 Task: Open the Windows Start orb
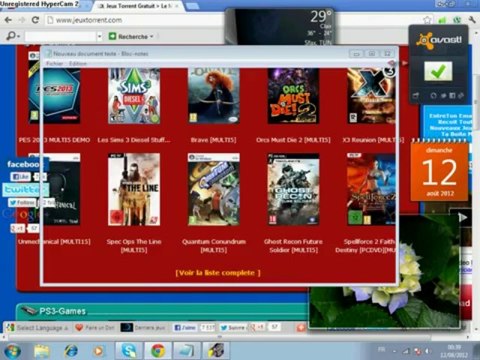point(13,351)
